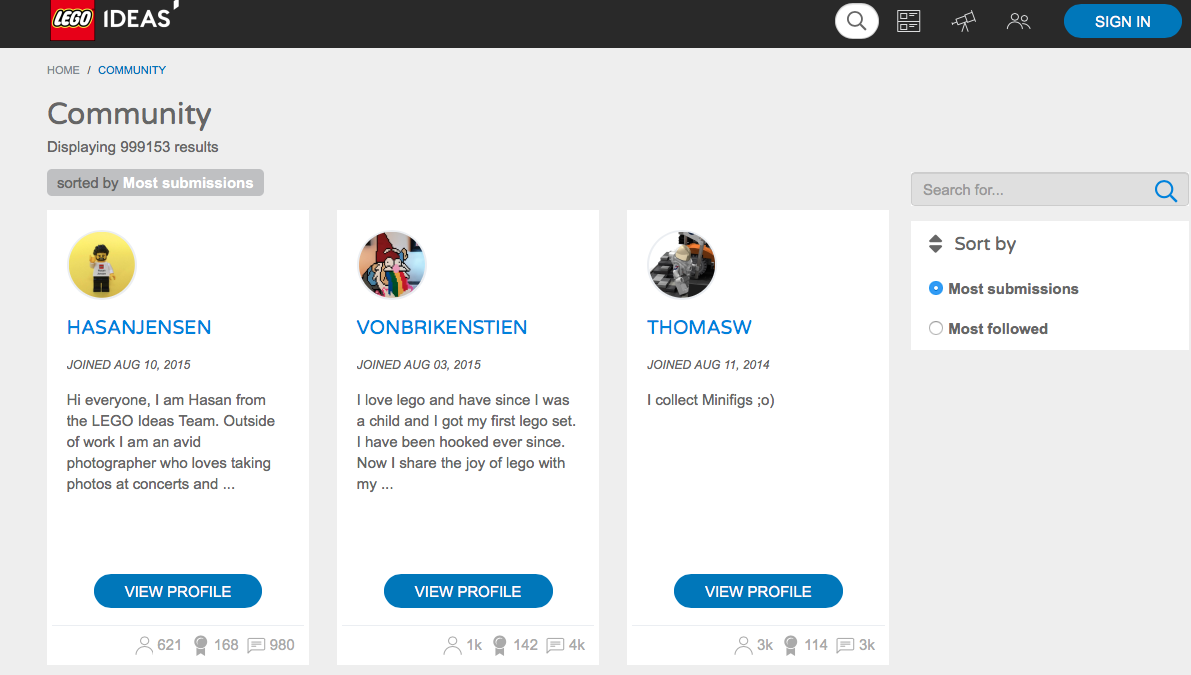Open the community people icon
The width and height of the screenshot is (1191, 675).
click(1018, 21)
